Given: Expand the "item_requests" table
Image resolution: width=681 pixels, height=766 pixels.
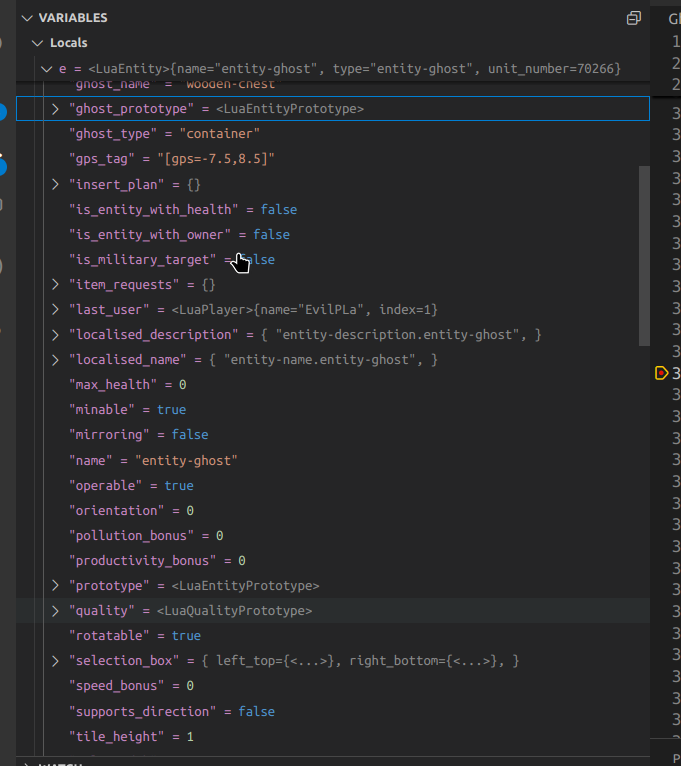Looking at the screenshot, I should point(55,284).
